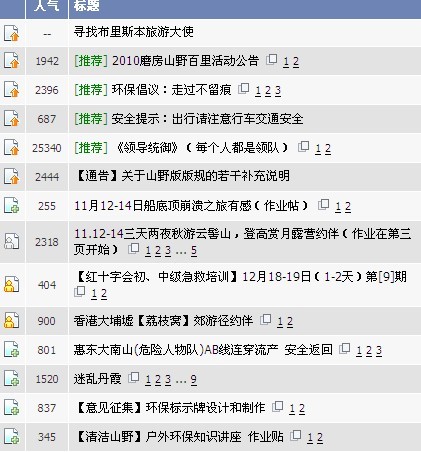
Task: Open thread 迷乱丹霞
Action: point(97,379)
